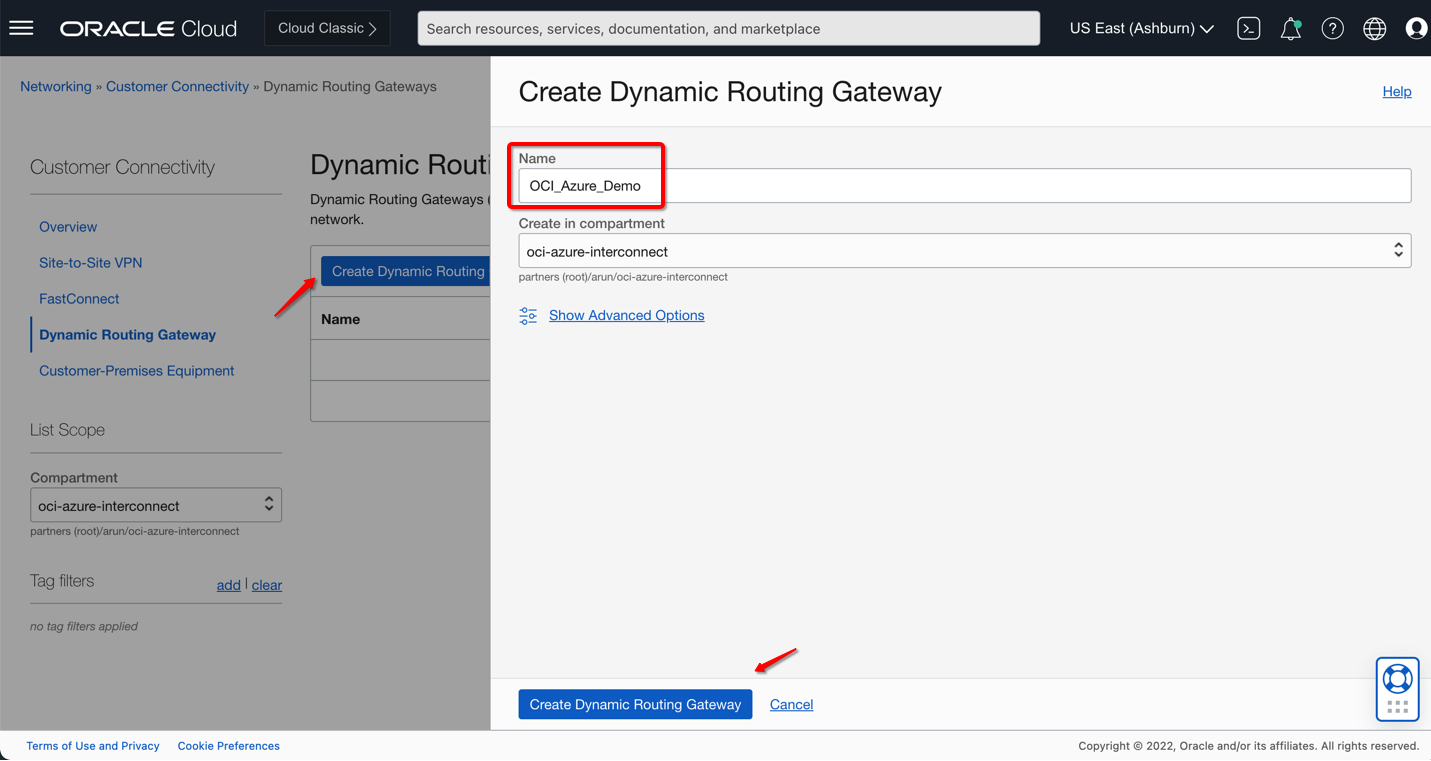Open the List Scope compartment dropdown
The height and width of the screenshot is (761, 1431).
pyautogui.click(x=156, y=505)
